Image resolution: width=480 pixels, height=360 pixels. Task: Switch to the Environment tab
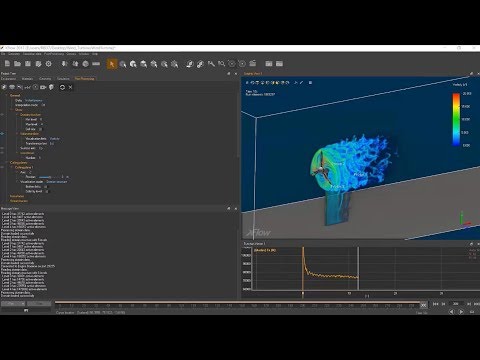9,79
